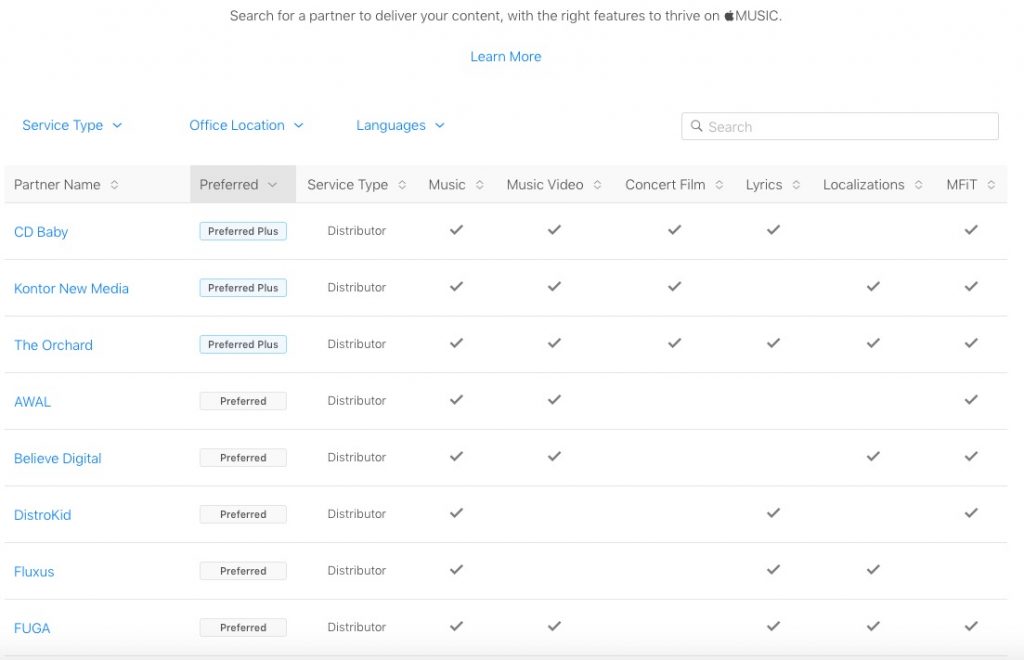
Task: Open the Believe Digital partner link
Action: coord(57,458)
